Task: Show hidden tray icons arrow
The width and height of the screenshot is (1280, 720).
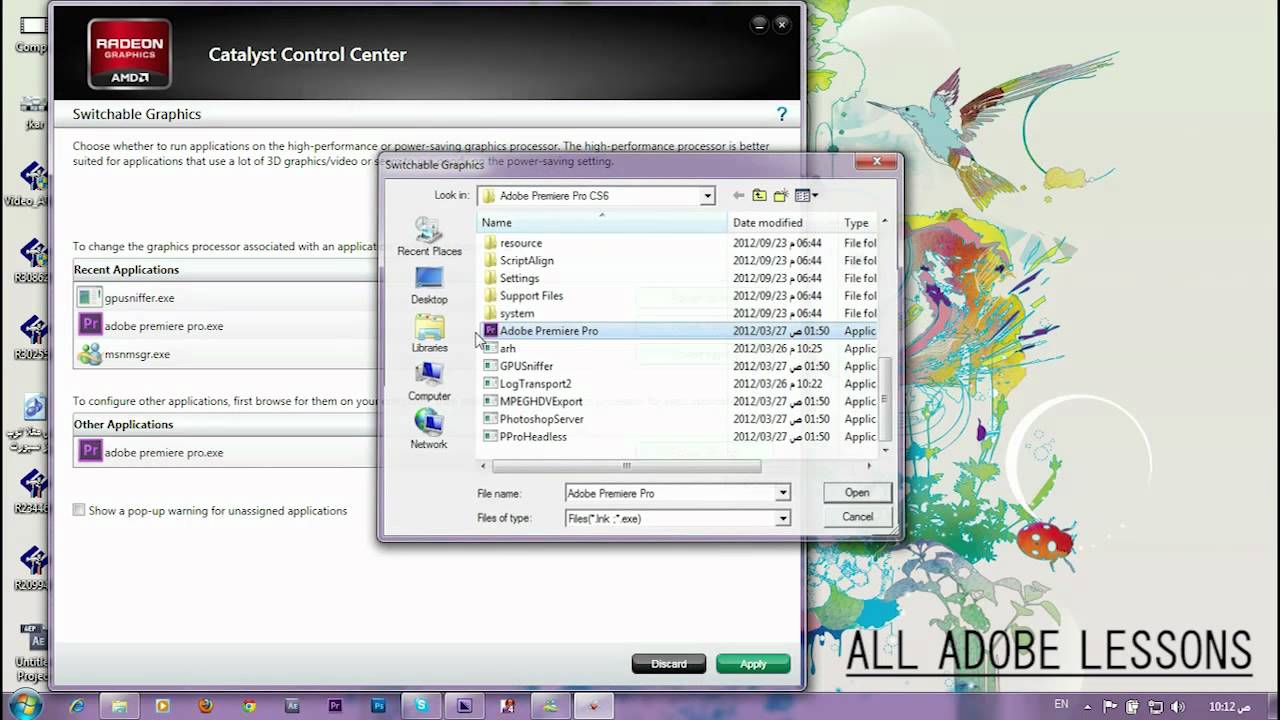Action: (1088, 706)
